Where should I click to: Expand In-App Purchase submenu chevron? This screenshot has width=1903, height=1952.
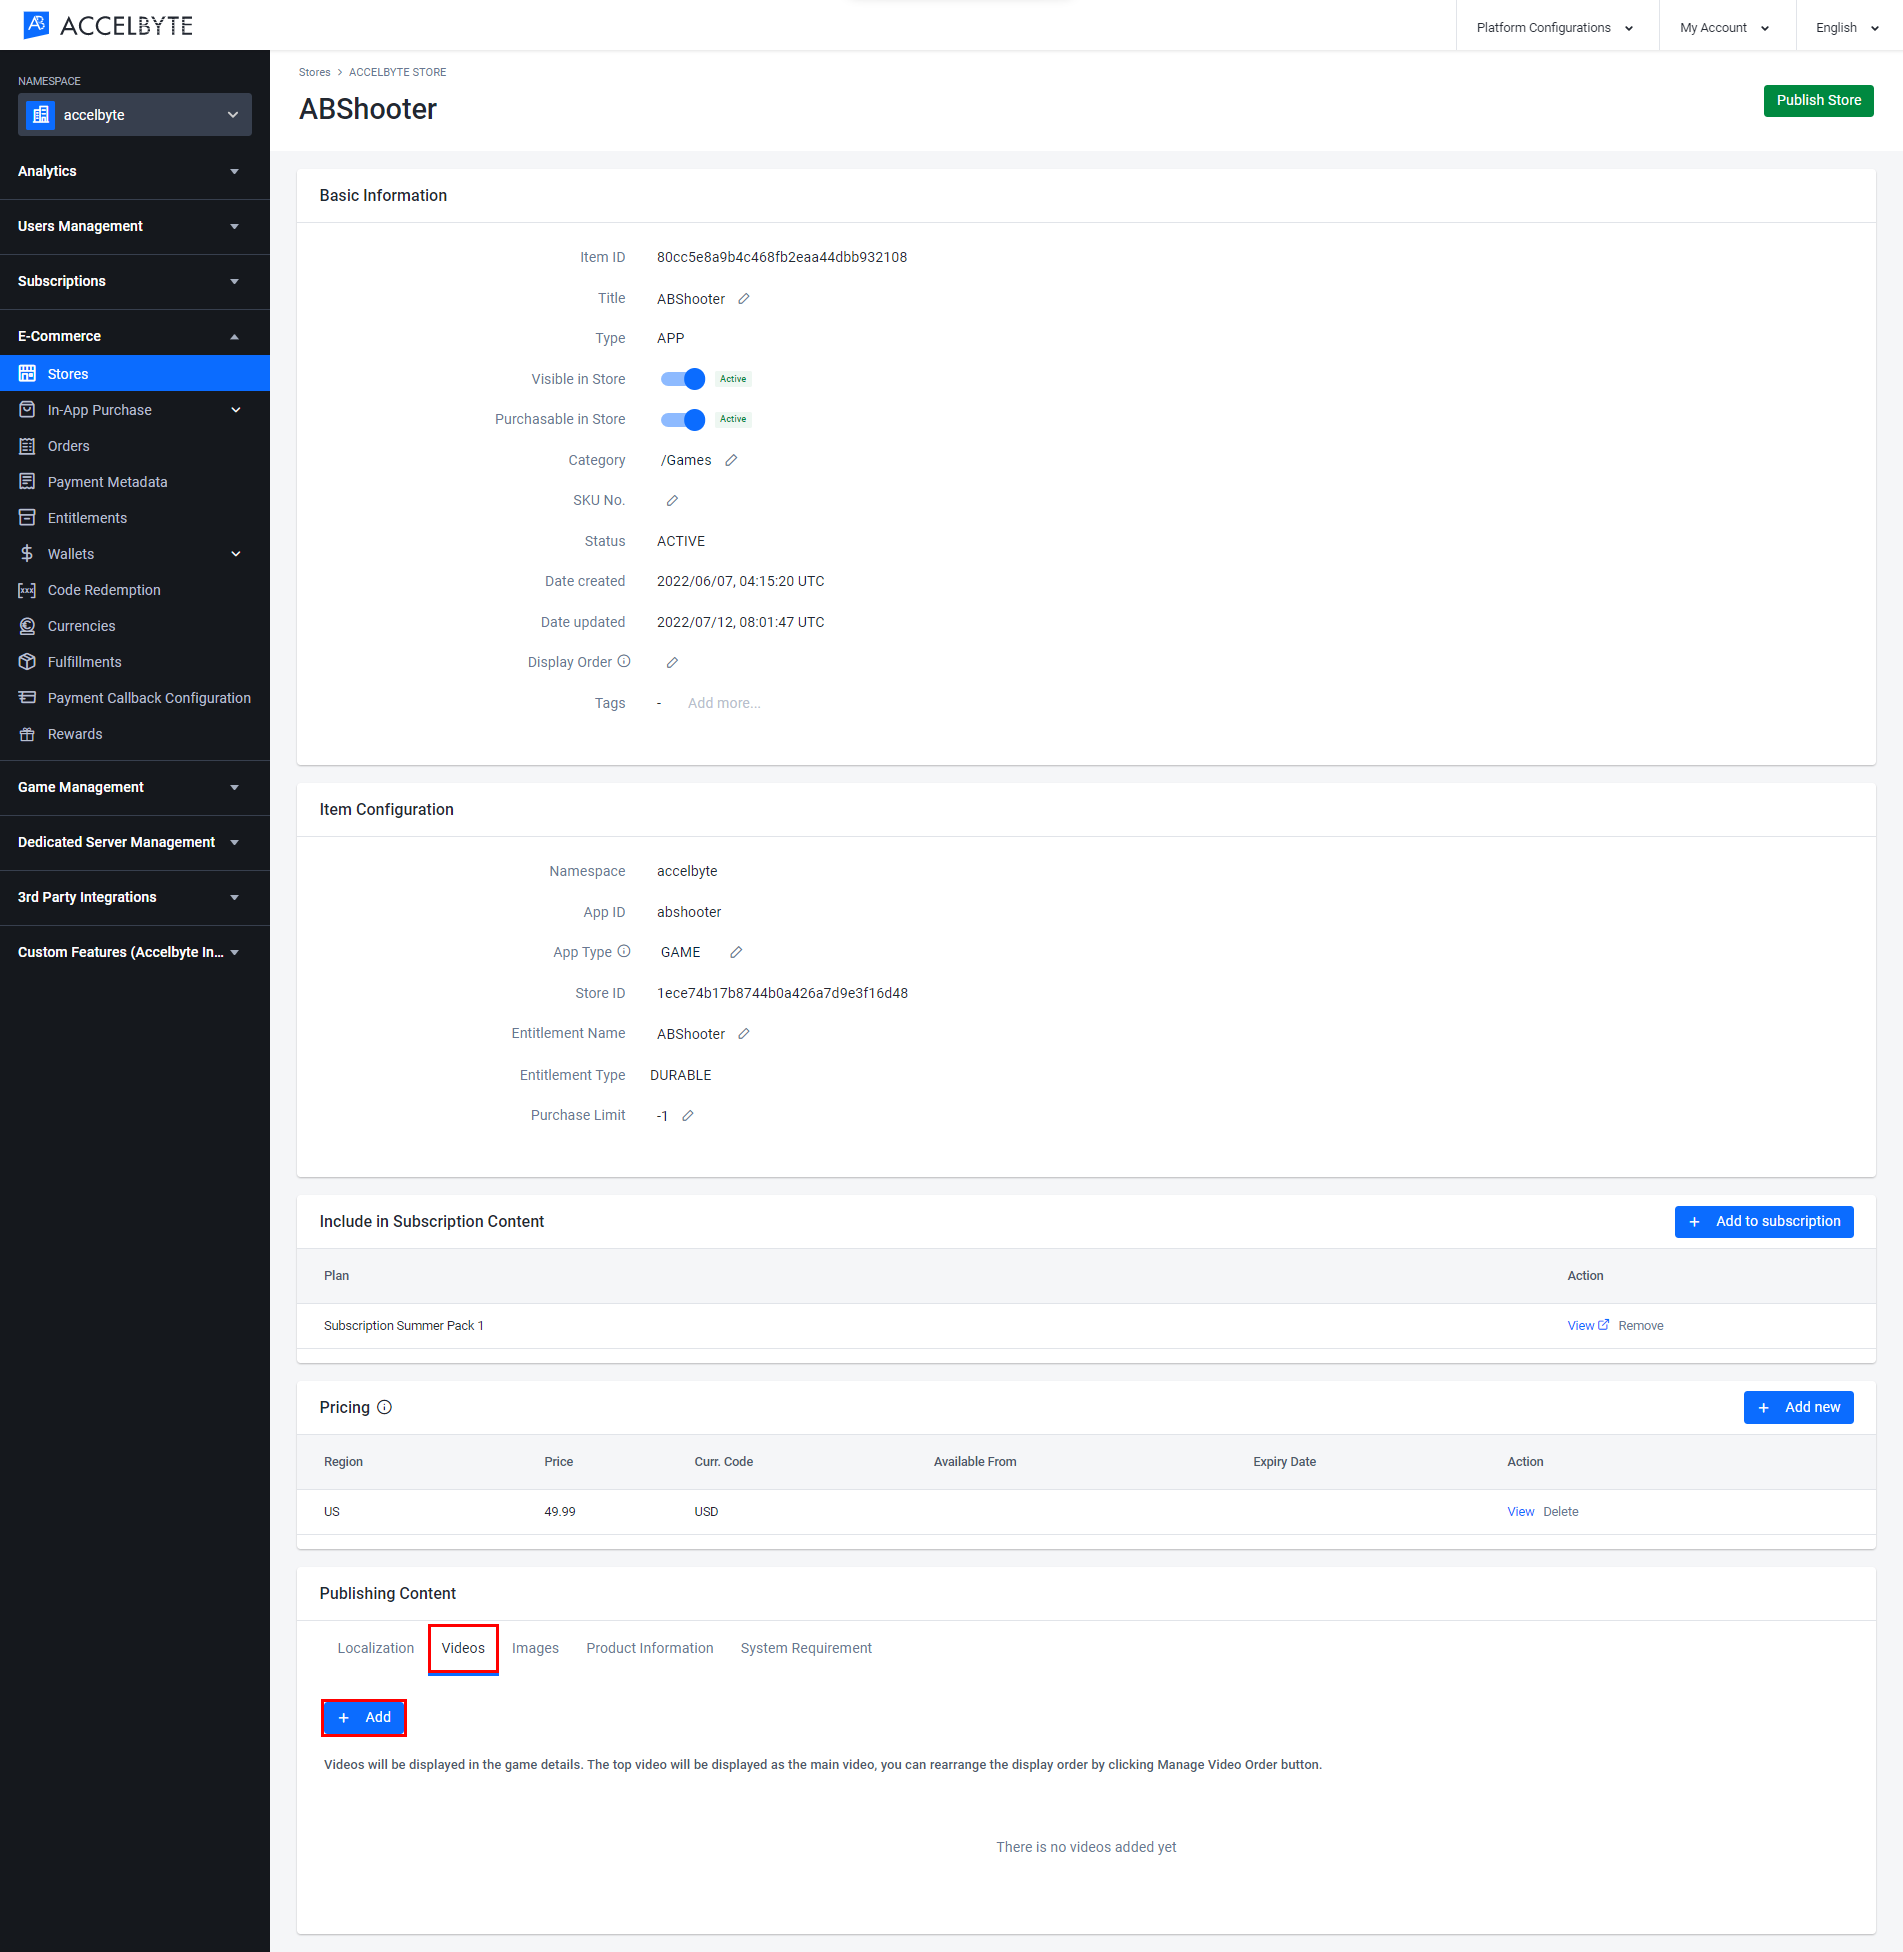tap(236, 410)
